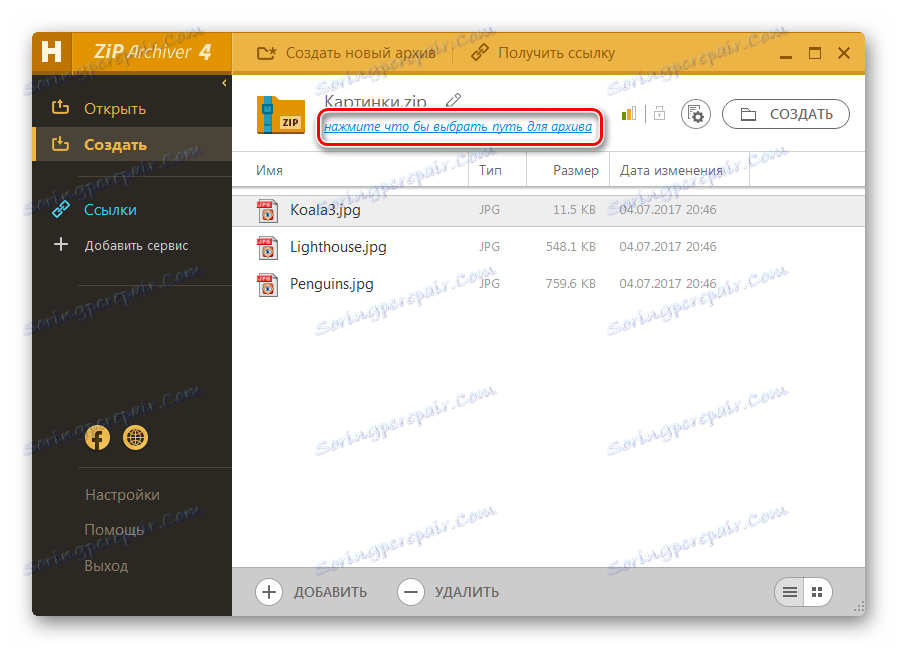Sort by Дата изменения column header

(x=671, y=170)
